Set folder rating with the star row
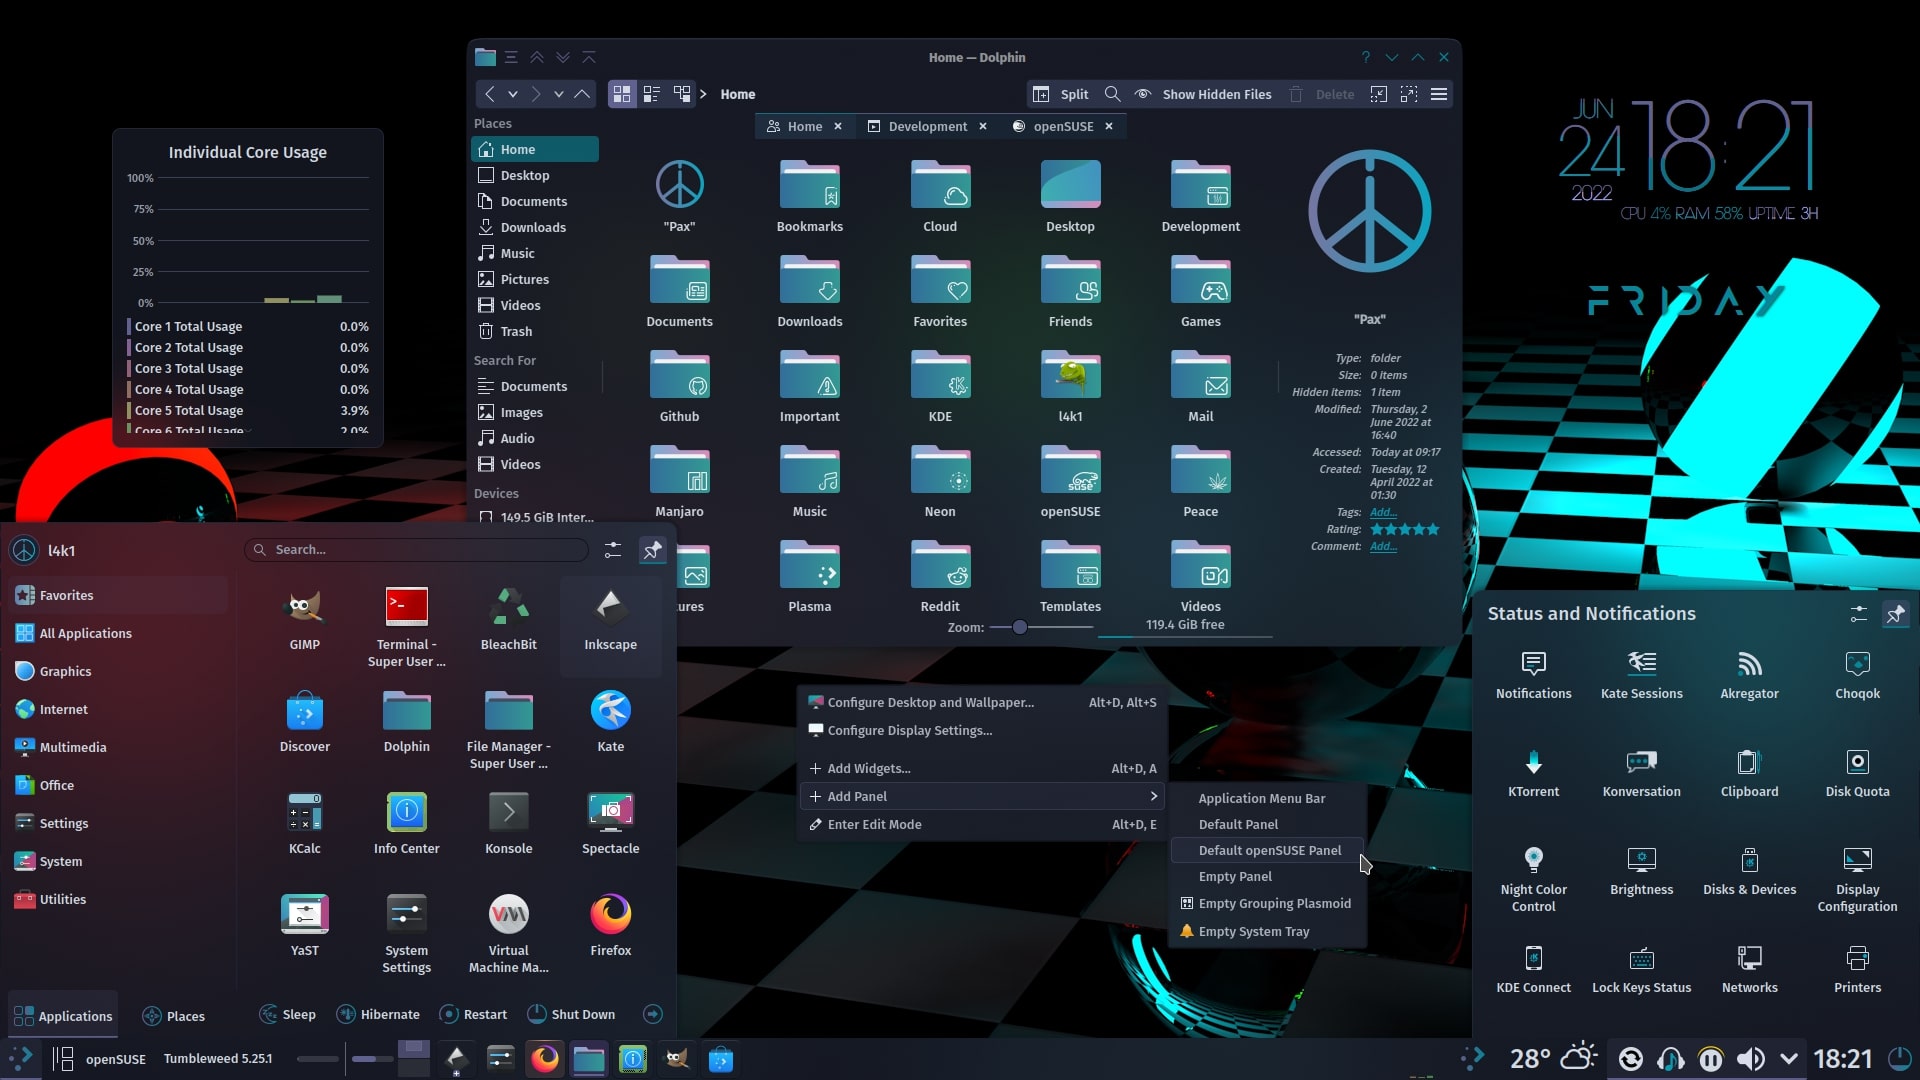1920x1080 pixels. pyautogui.click(x=1404, y=529)
